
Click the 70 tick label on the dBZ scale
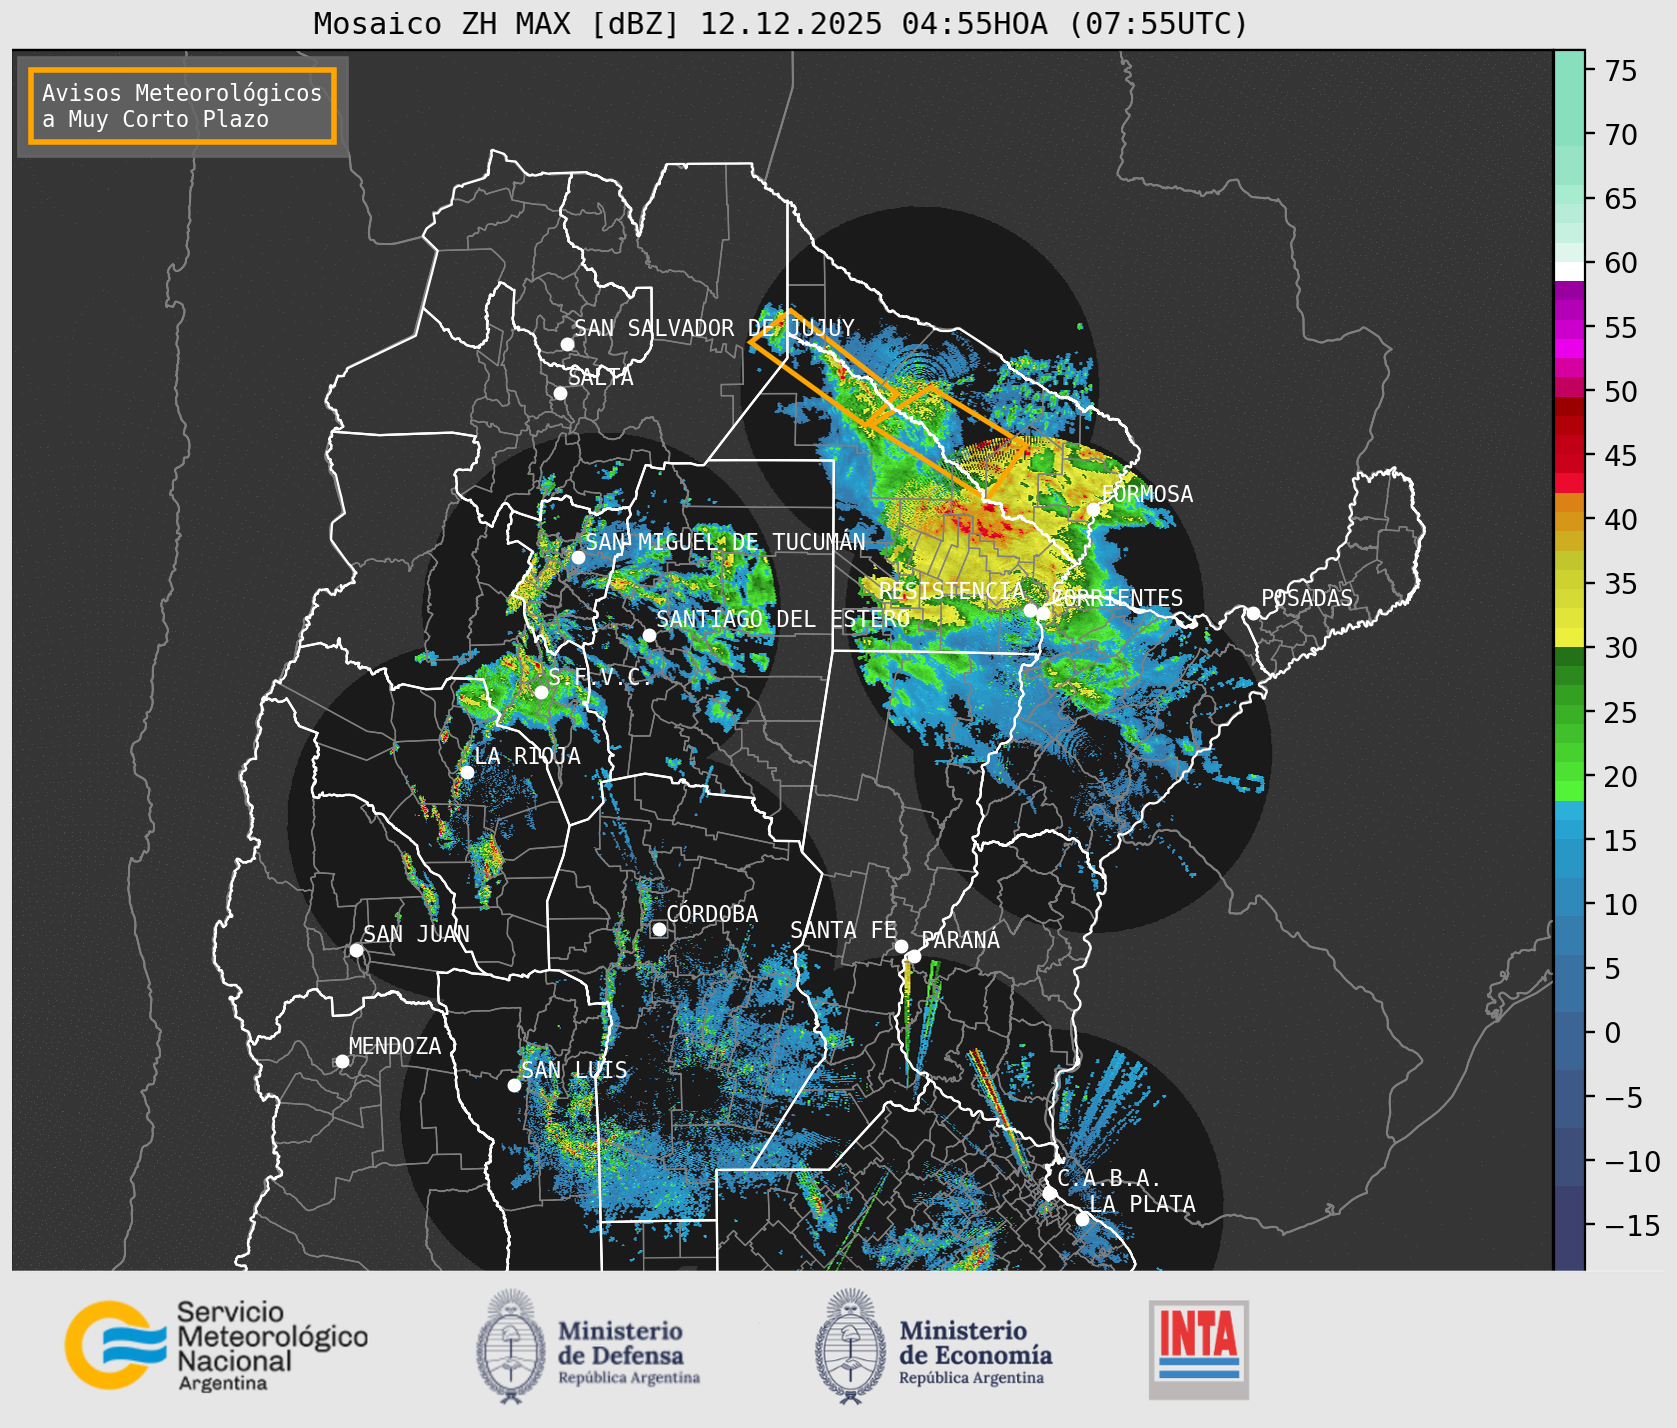tap(1622, 135)
